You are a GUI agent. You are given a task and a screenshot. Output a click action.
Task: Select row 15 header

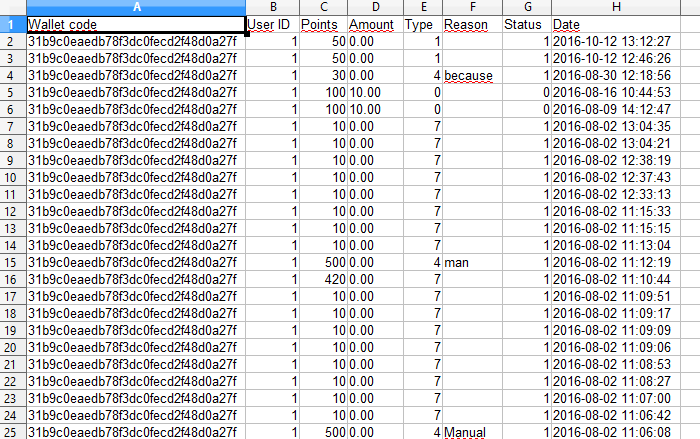click(13, 262)
